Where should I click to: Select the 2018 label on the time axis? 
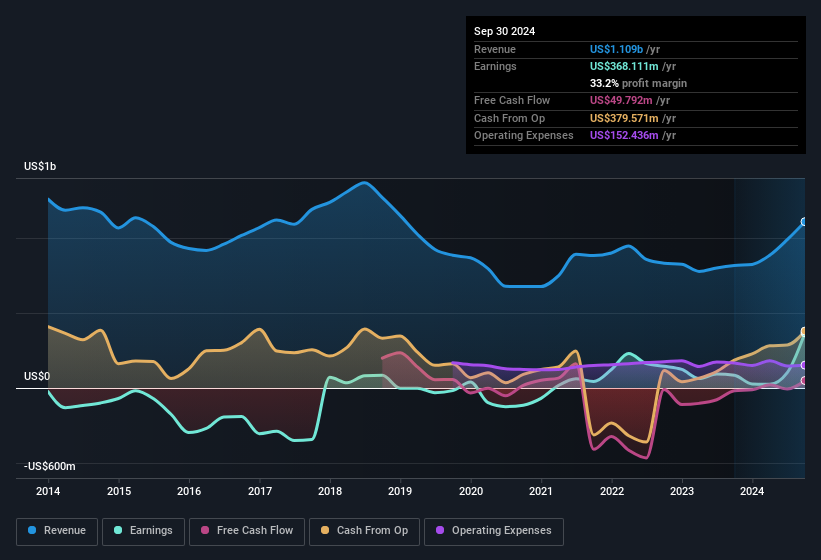[x=330, y=491]
